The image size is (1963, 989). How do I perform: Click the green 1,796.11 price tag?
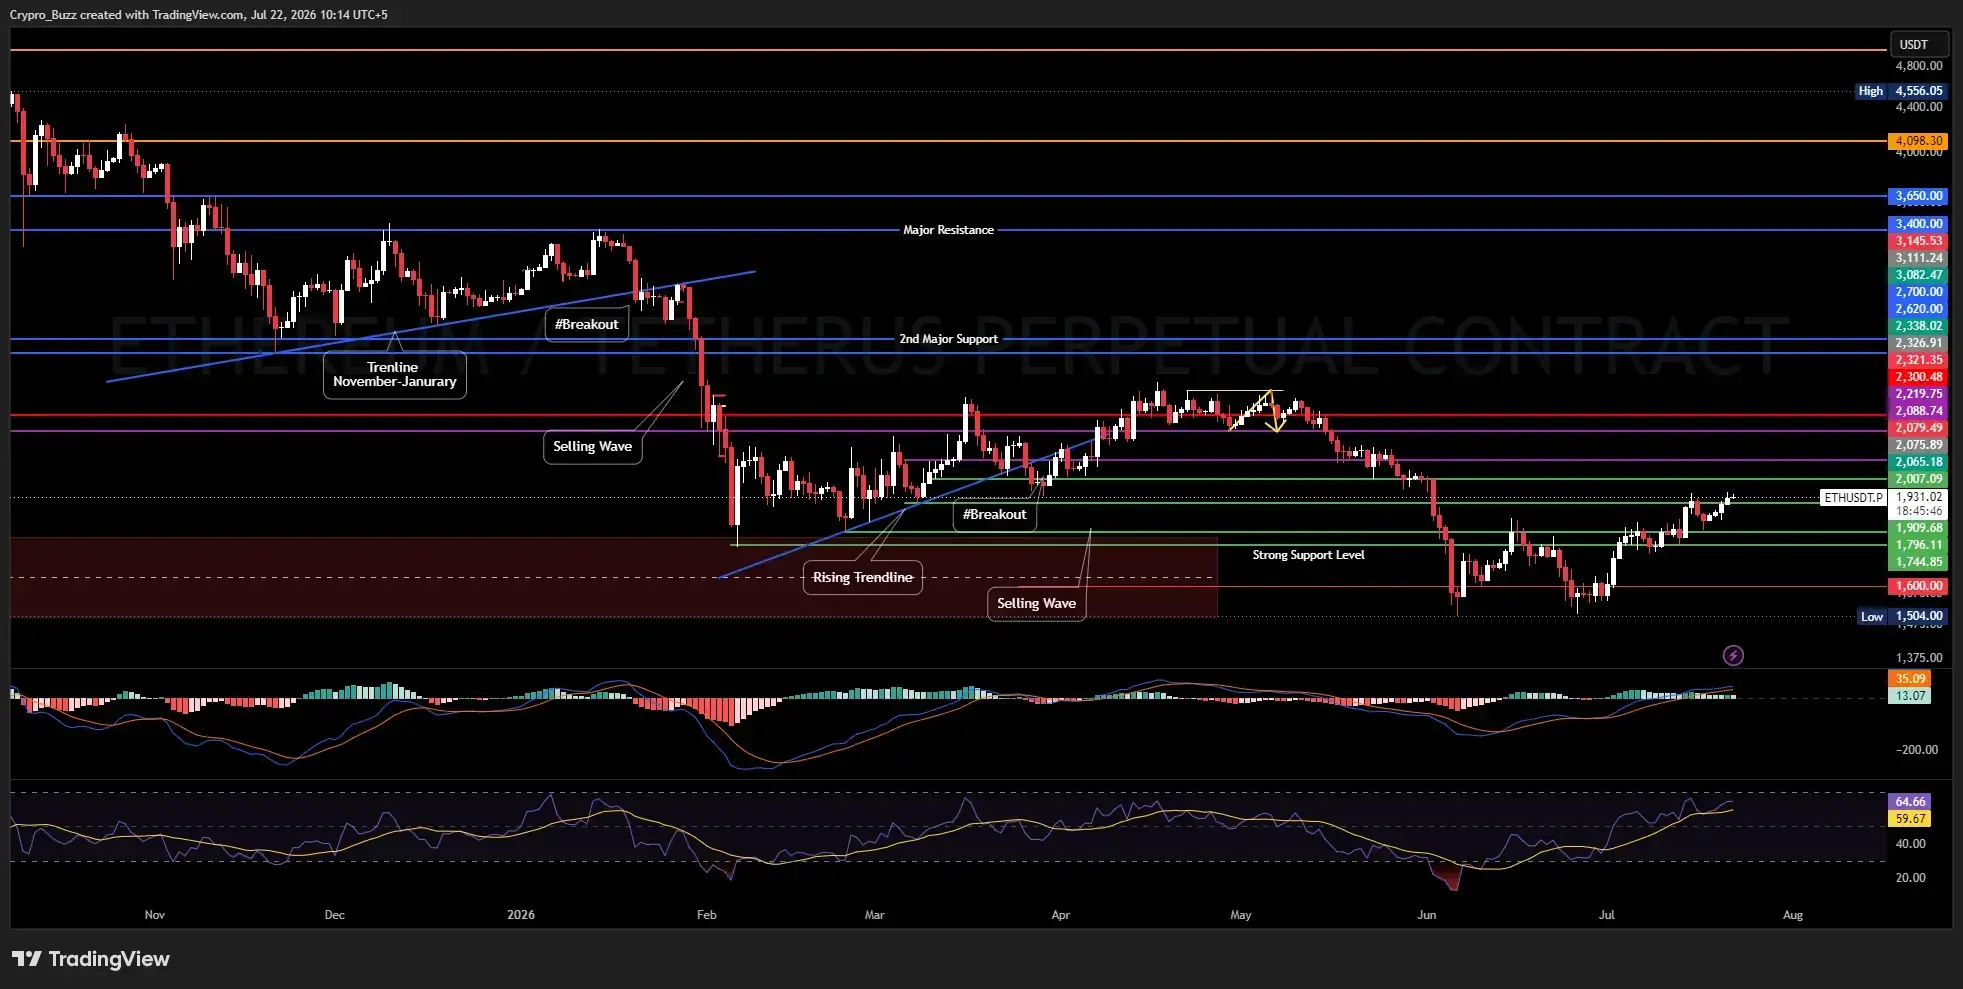coord(1918,545)
